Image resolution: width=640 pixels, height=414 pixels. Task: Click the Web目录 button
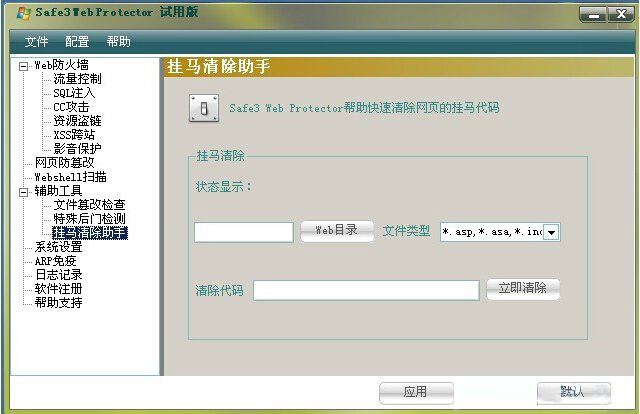coord(337,231)
